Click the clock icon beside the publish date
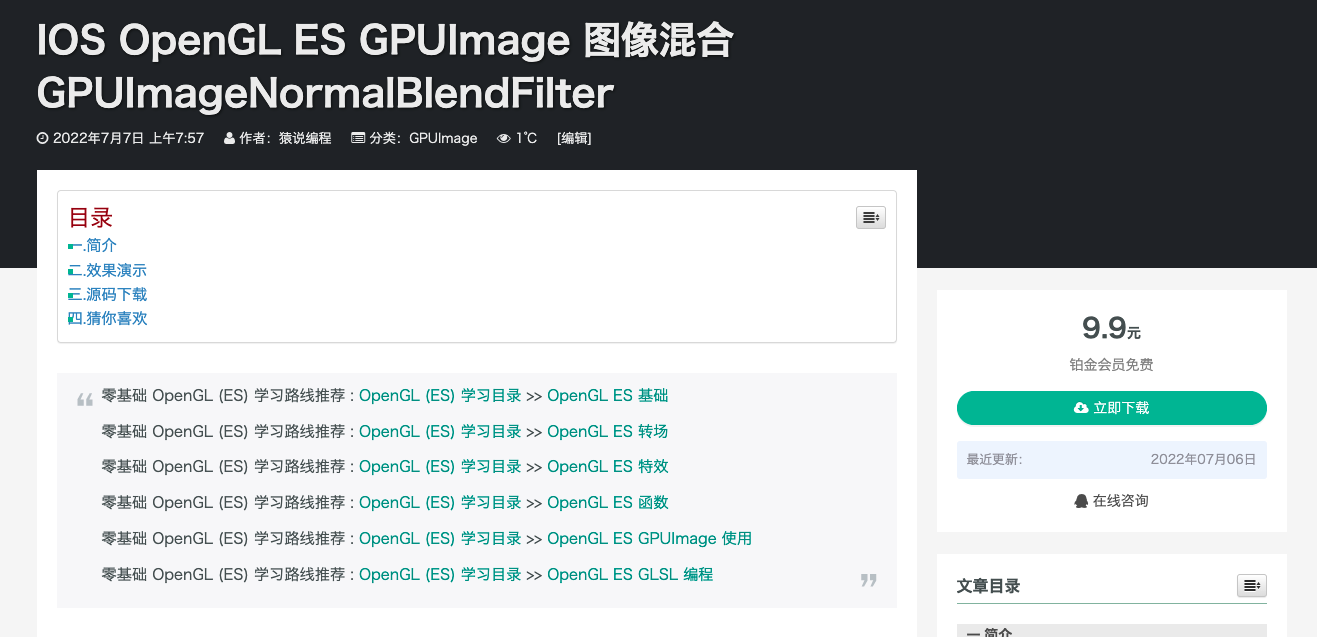 tap(41, 138)
